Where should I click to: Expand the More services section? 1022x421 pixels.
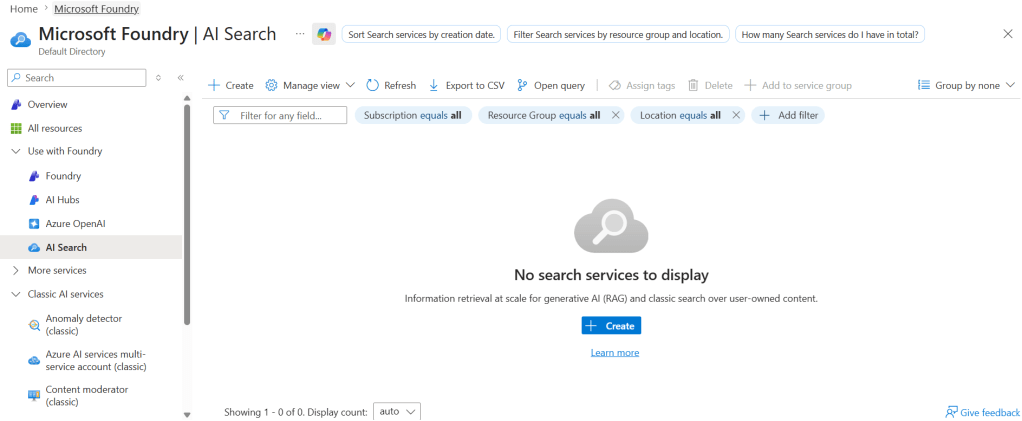16,270
